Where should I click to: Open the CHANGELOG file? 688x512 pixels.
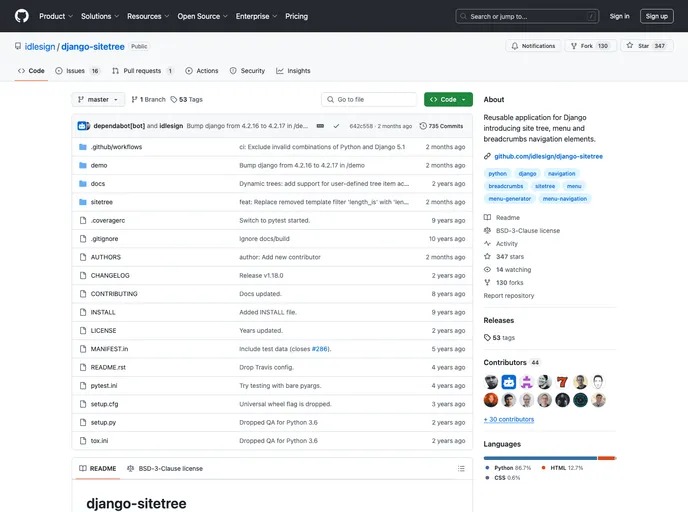tap(110, 276)
